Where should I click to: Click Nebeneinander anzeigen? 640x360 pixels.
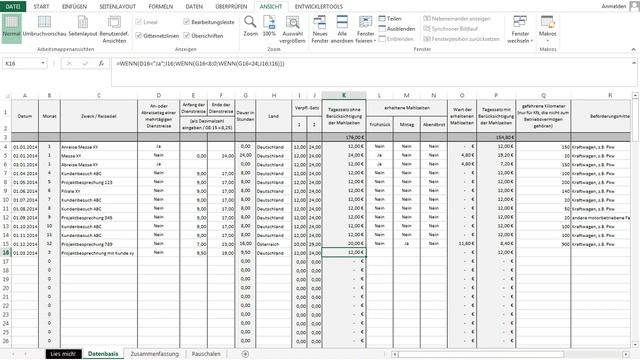457,18
